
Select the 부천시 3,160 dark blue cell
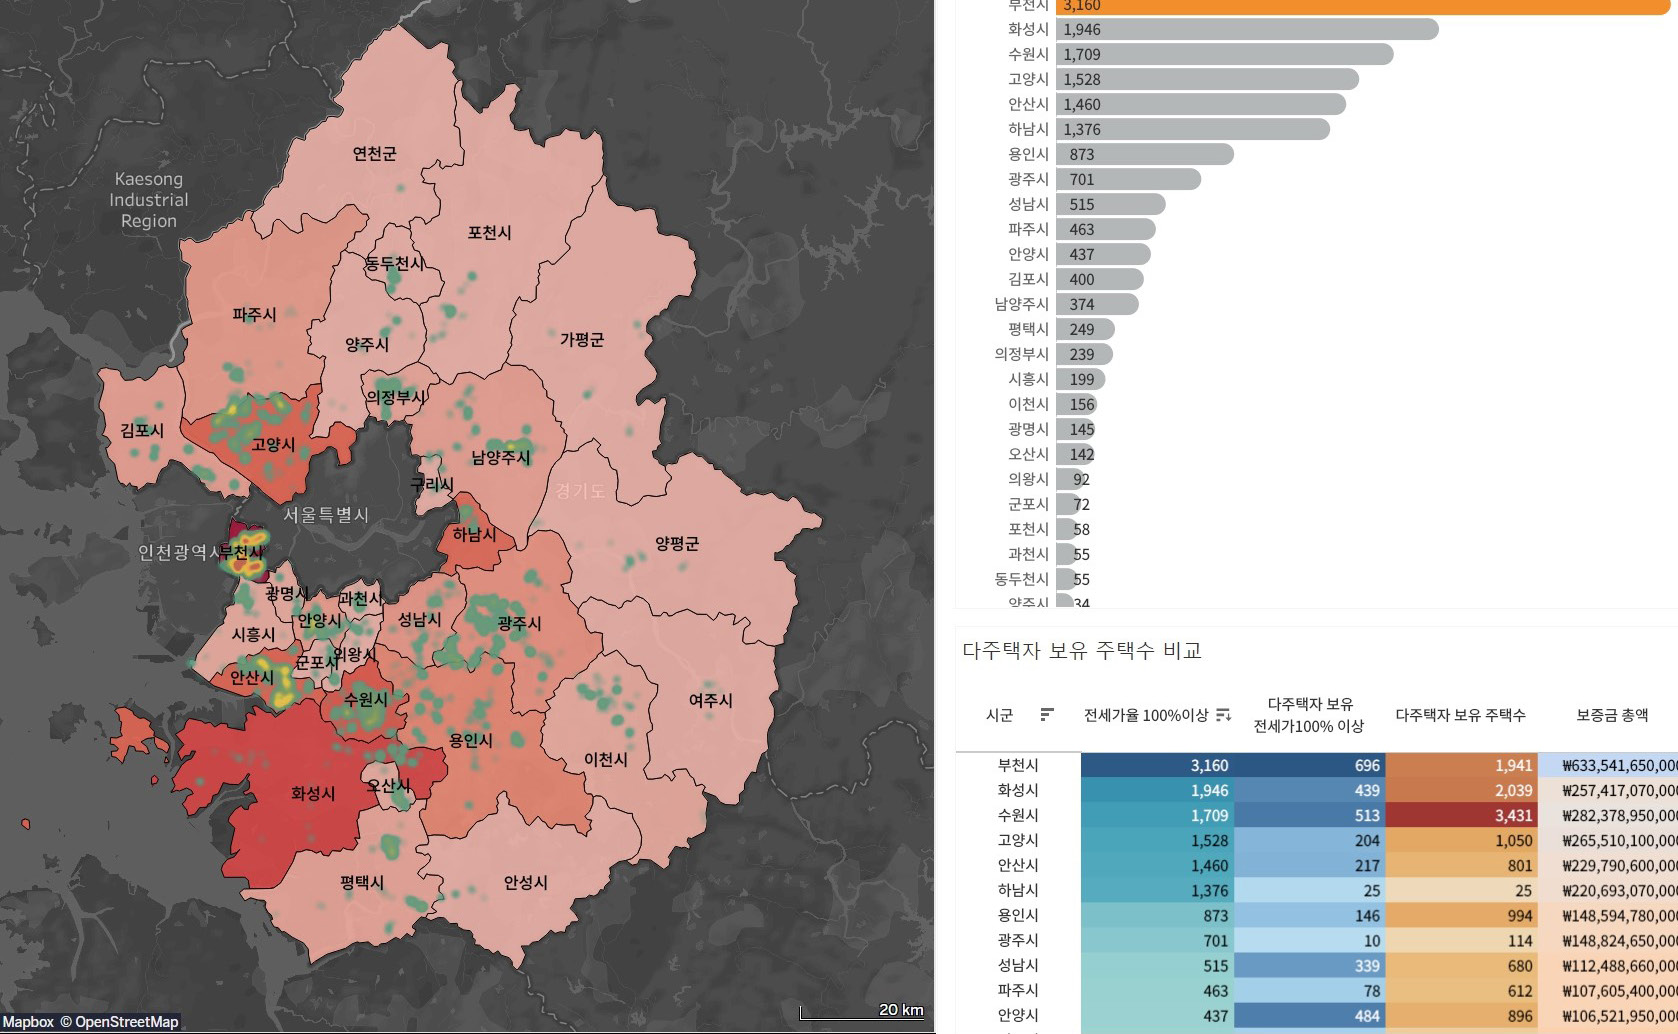pyautogui.click(x=1156, y=765)
